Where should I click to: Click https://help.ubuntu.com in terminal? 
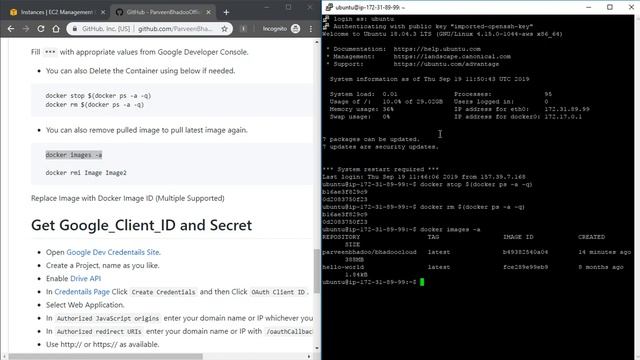437,49
